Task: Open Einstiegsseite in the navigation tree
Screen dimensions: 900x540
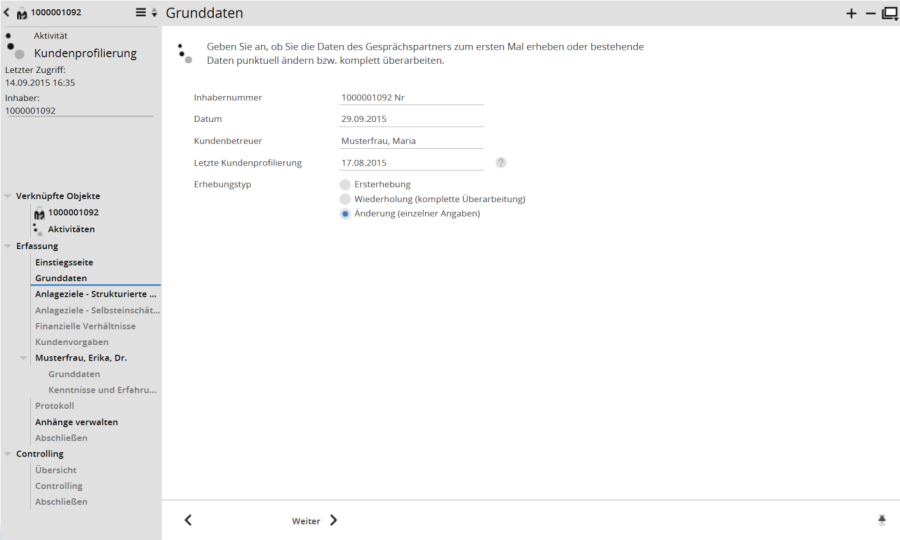Action: coord(64,262)
